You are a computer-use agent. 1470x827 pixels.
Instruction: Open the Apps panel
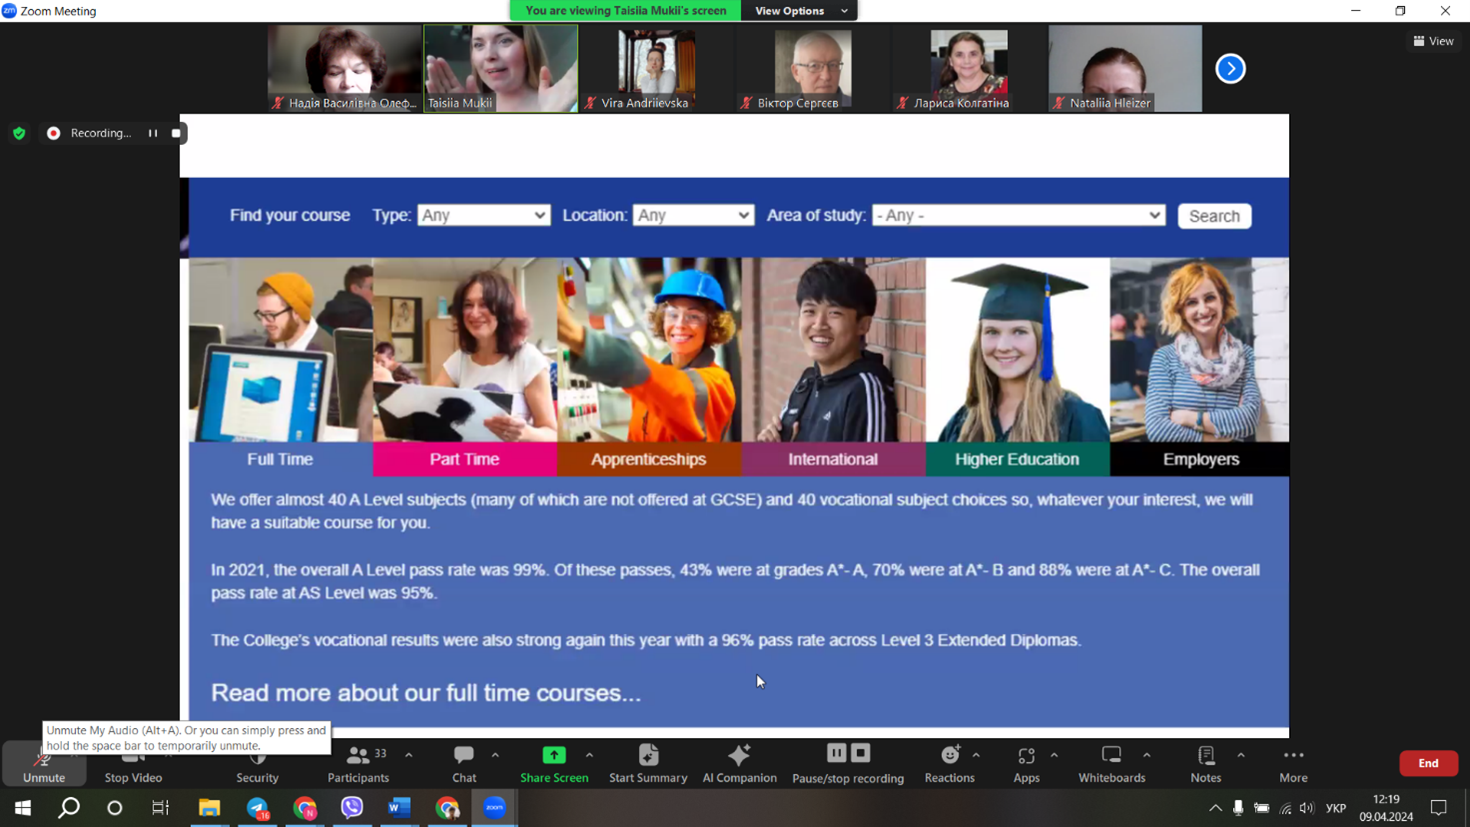[x=1026, y=765]
